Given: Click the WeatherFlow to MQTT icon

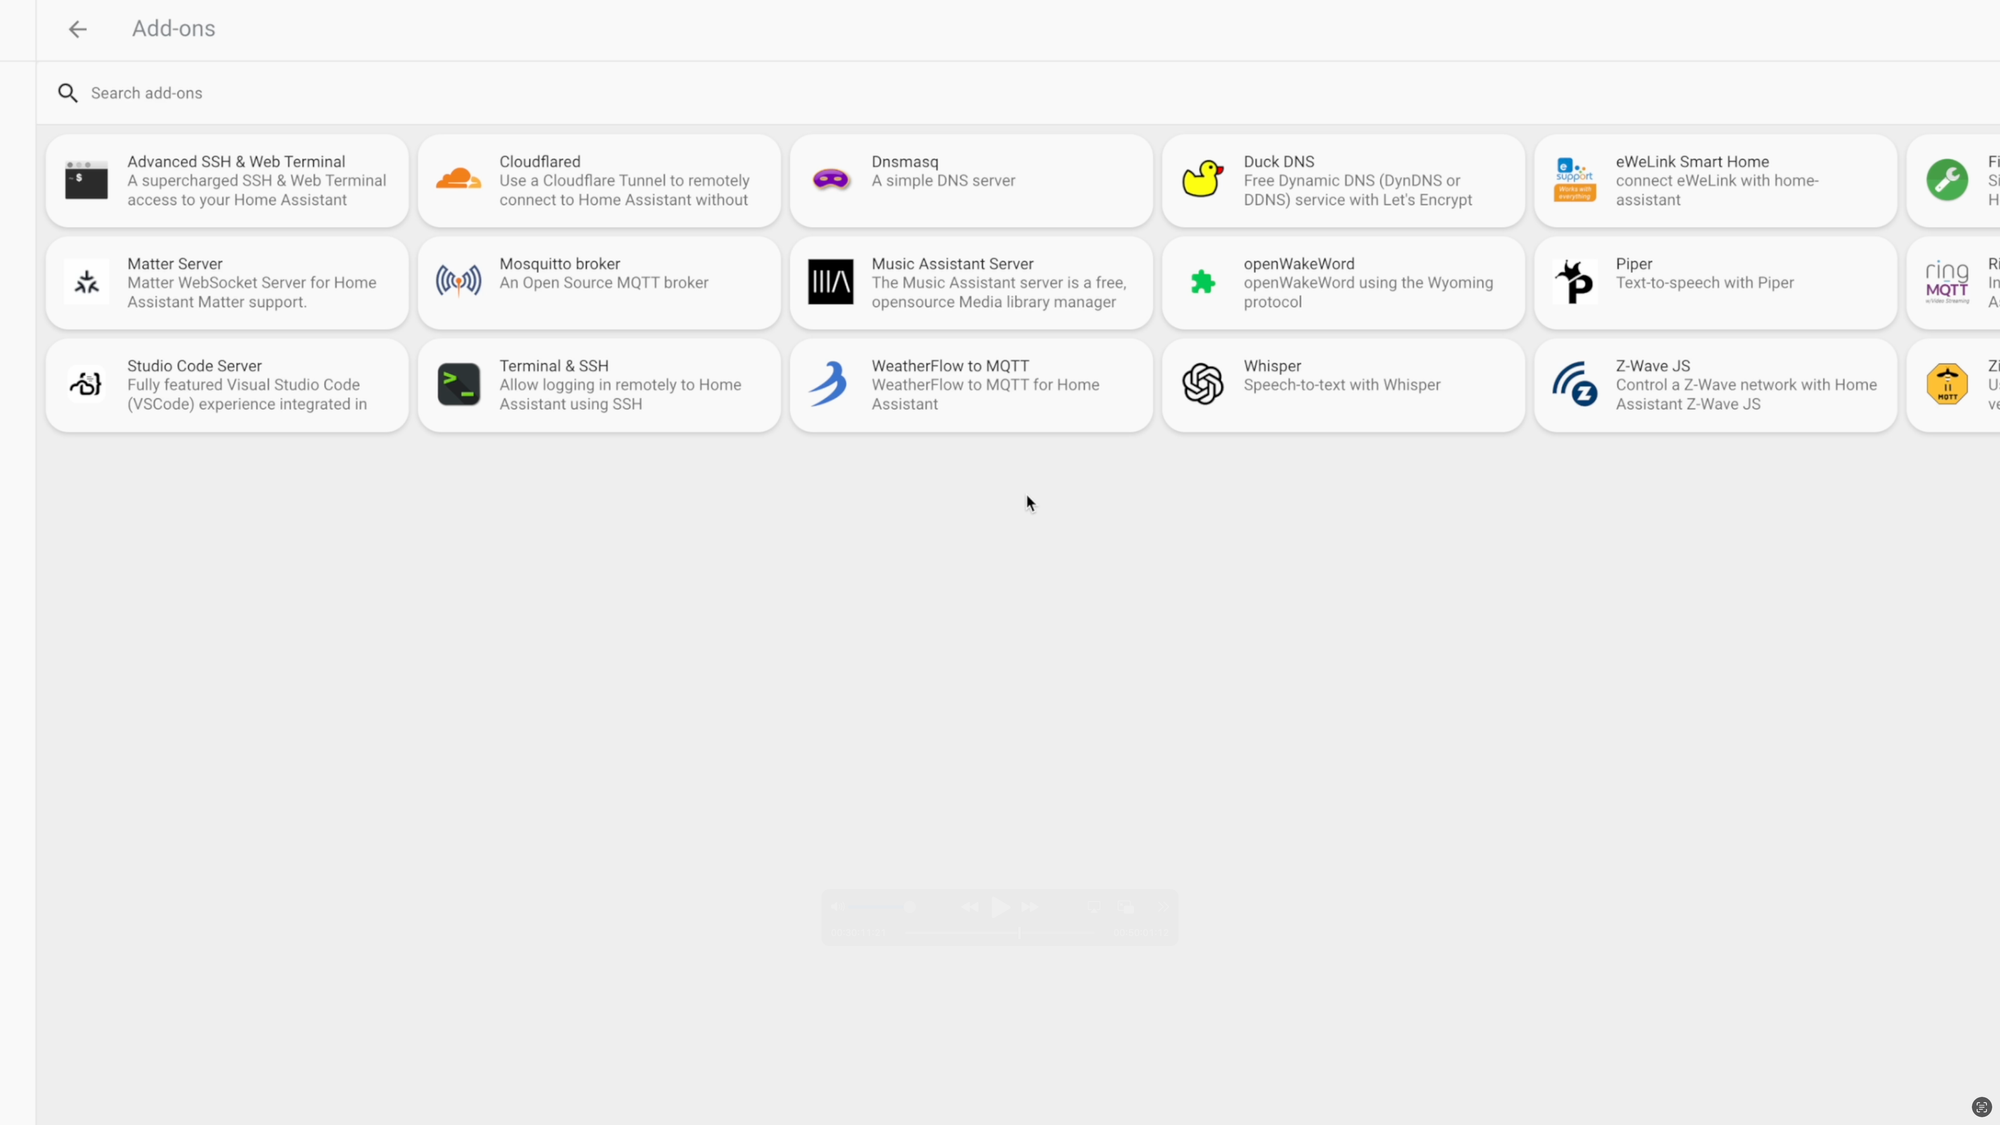Looking at the screenshot, I should pos(829,384).
